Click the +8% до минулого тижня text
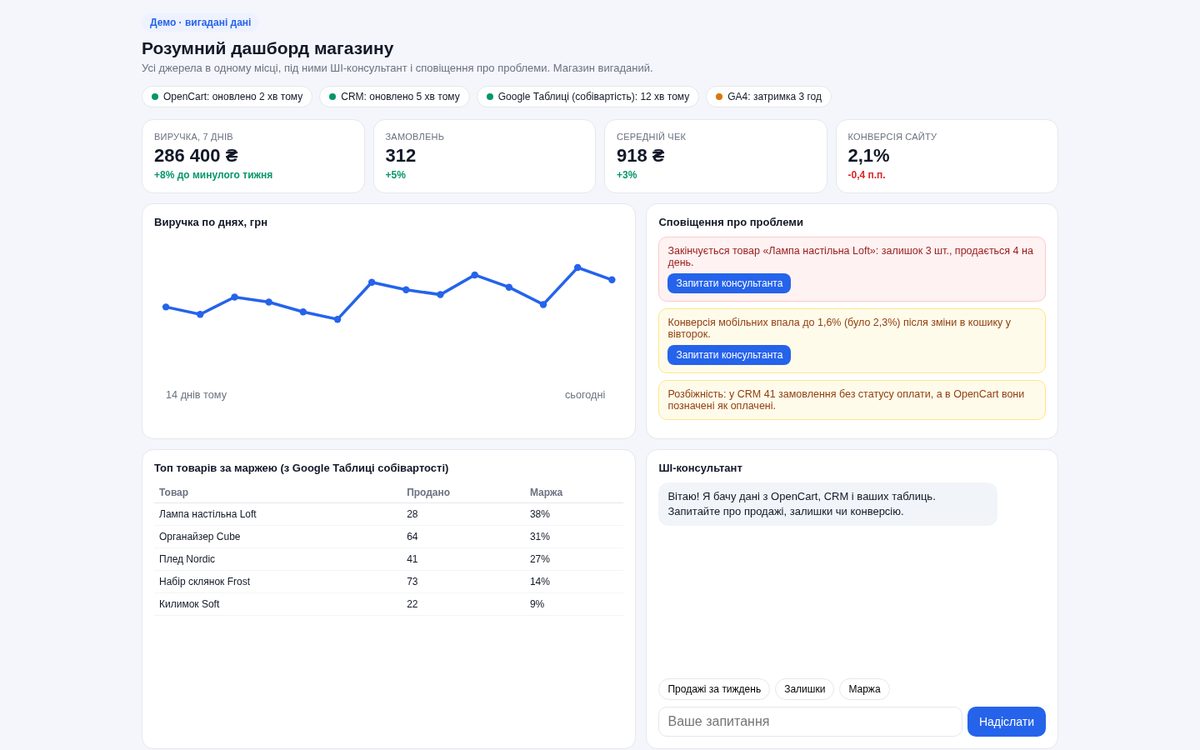1200x750 pixels. [213, 175]
